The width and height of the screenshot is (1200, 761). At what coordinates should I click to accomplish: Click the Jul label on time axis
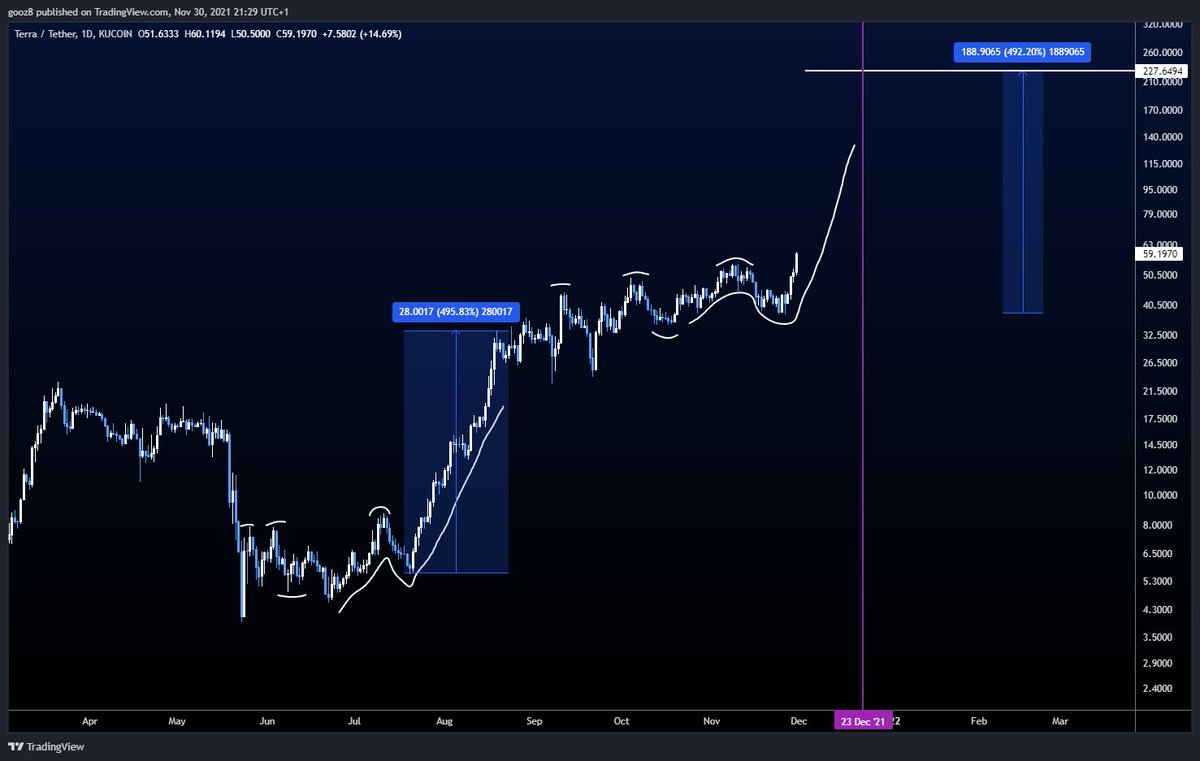[x=354, y=720]
